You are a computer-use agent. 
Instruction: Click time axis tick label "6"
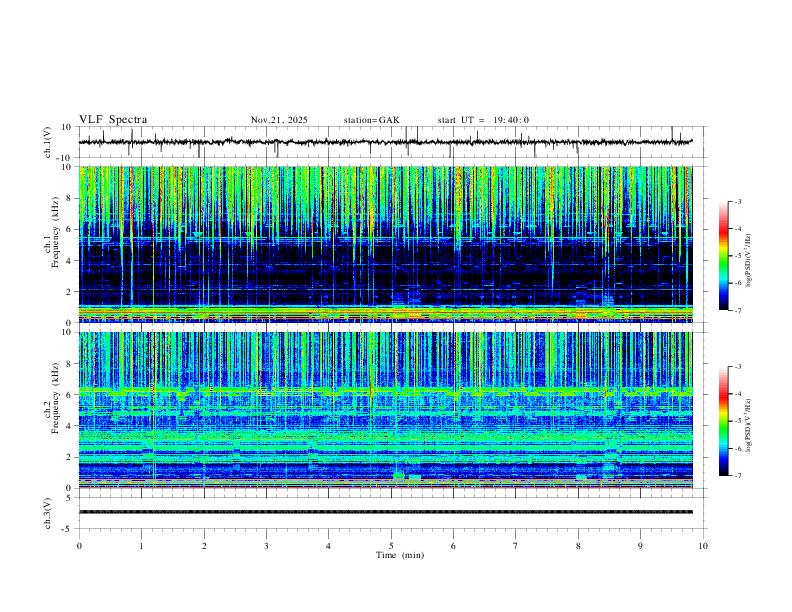click(x=453, y=546)
